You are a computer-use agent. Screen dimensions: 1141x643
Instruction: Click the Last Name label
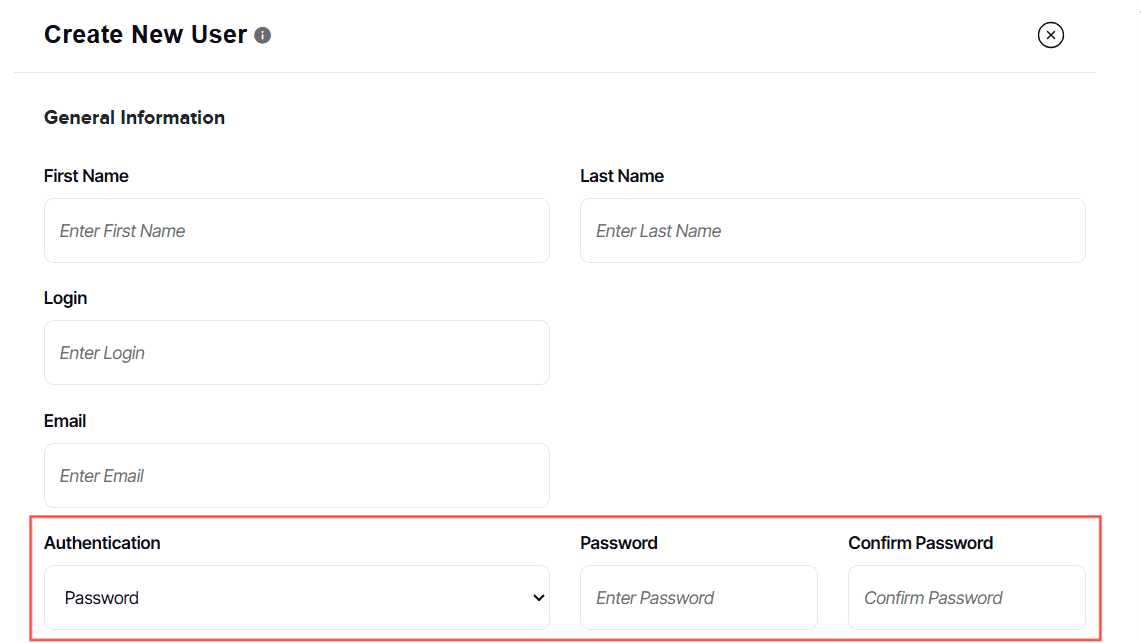[622, 176]
